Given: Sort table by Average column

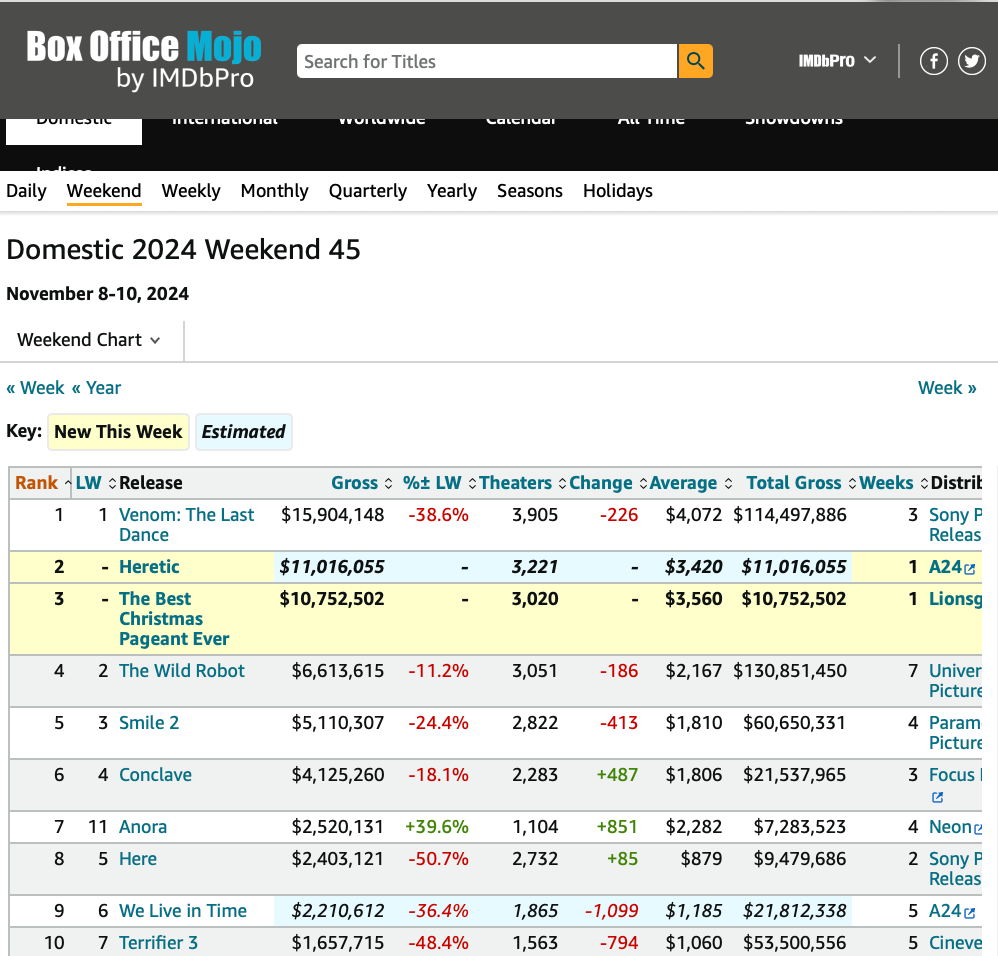Looking at the screenshot, I should [691, 482].
